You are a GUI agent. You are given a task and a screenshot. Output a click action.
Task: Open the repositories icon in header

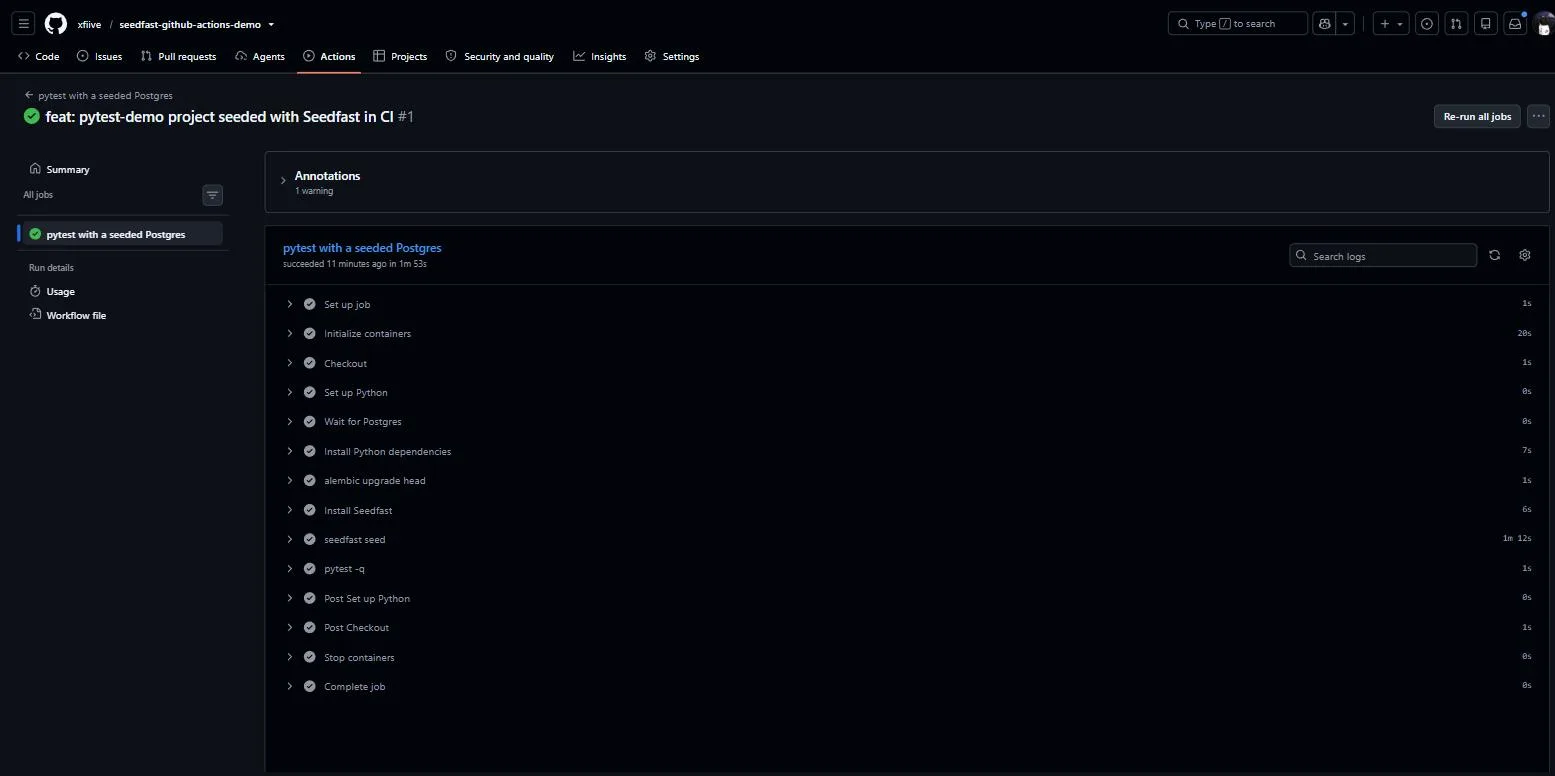pyautogui.click(x=1486, y=24)
